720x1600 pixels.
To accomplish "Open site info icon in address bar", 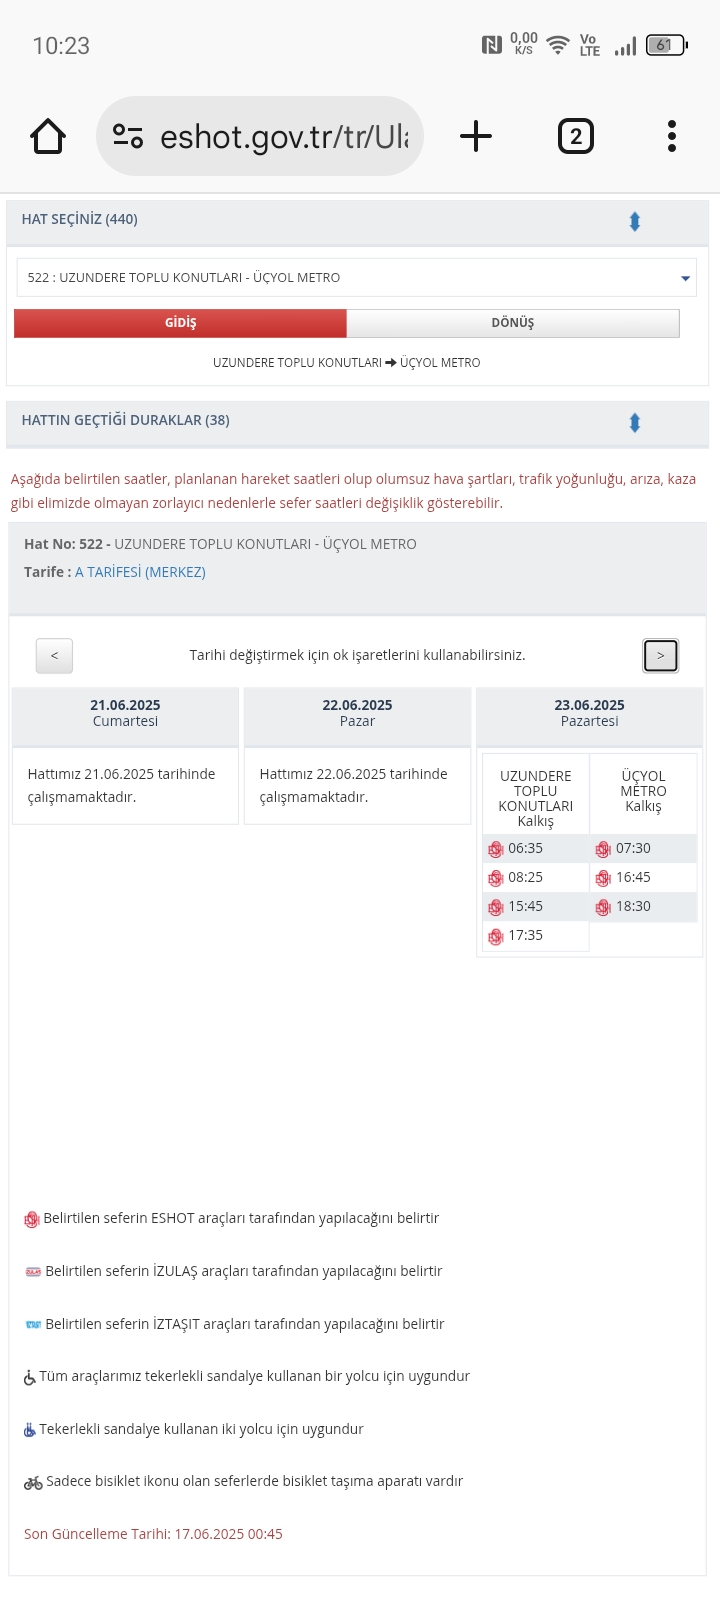I will (x=128, y=136).
